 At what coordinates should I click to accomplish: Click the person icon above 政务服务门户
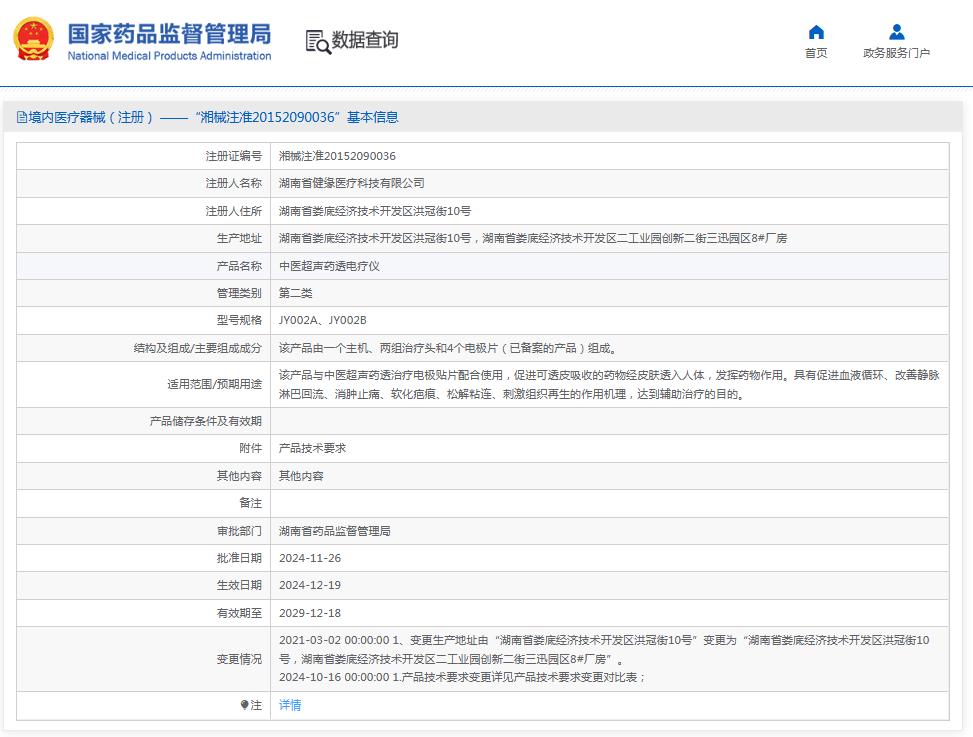pos(895,30)
